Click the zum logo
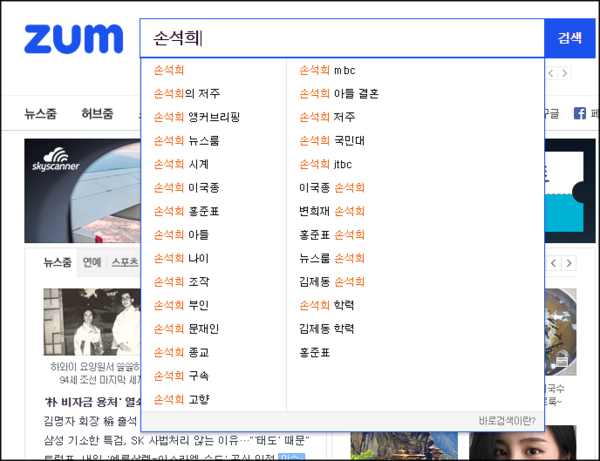600x461 pixels. [x=73, y=38]
